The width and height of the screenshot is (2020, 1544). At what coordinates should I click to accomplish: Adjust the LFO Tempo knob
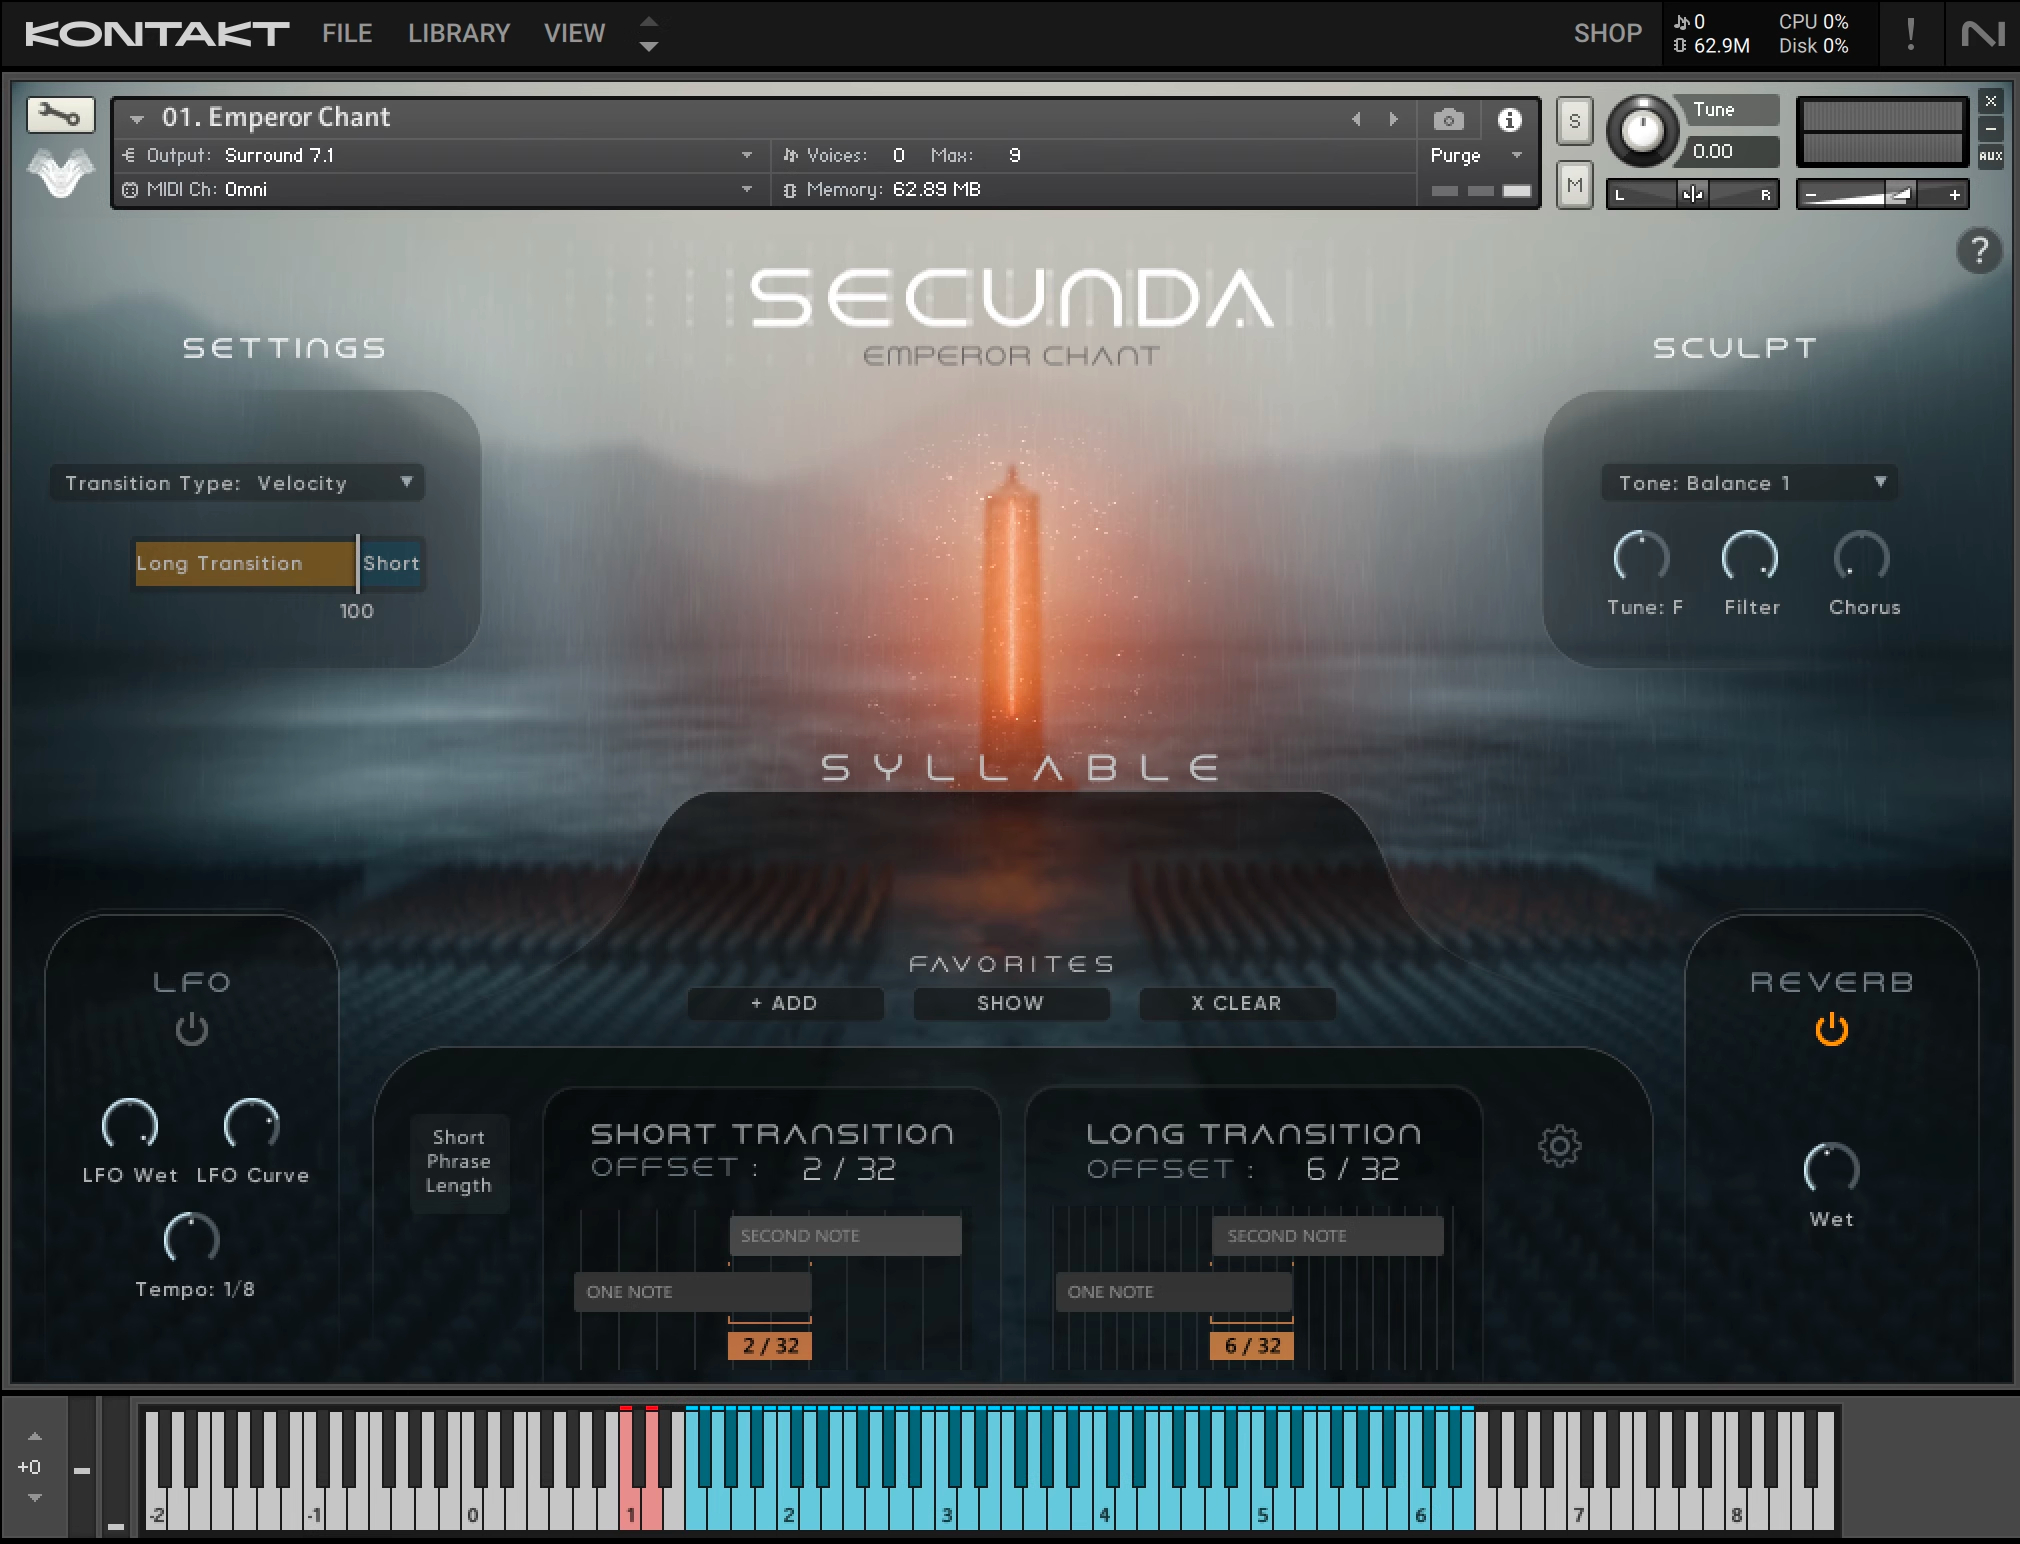point(191,1239)
